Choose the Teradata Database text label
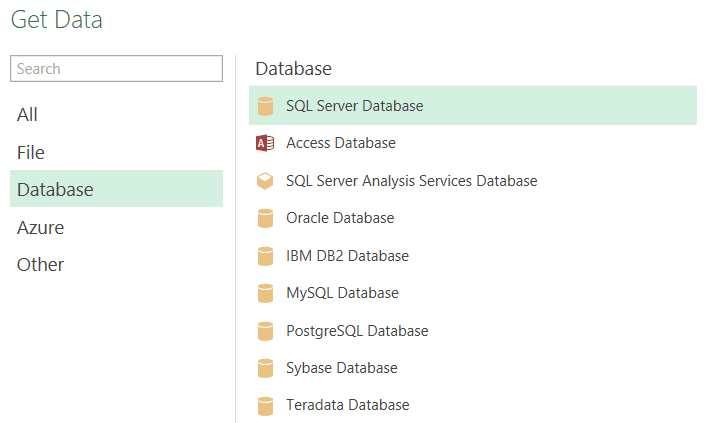The height and width of the screenshot is (423, 708). [x=347, y=405]
